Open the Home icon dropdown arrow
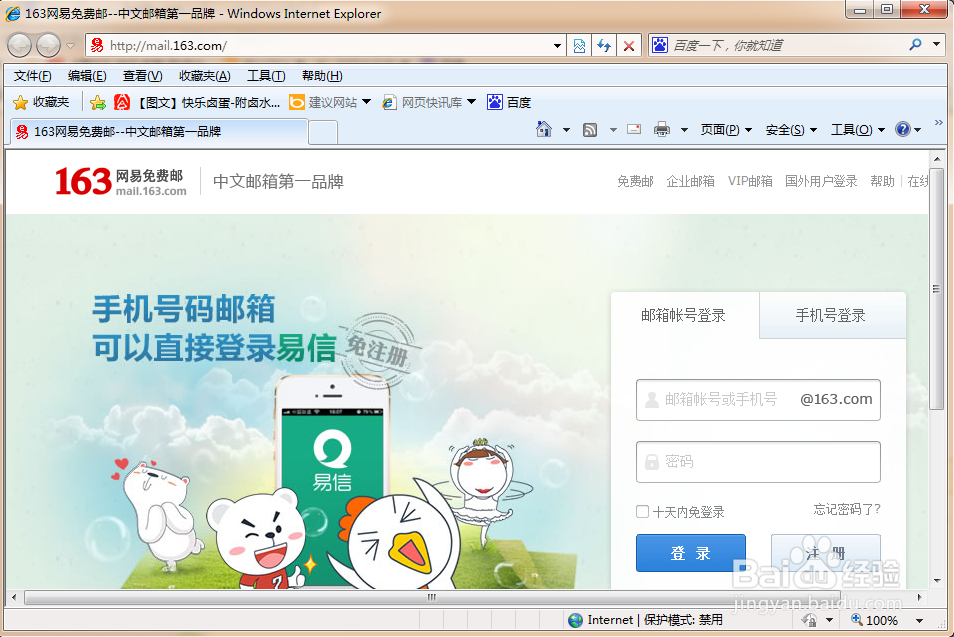The image size is (954, 637). pyautogui.click(x=566, y=130)
